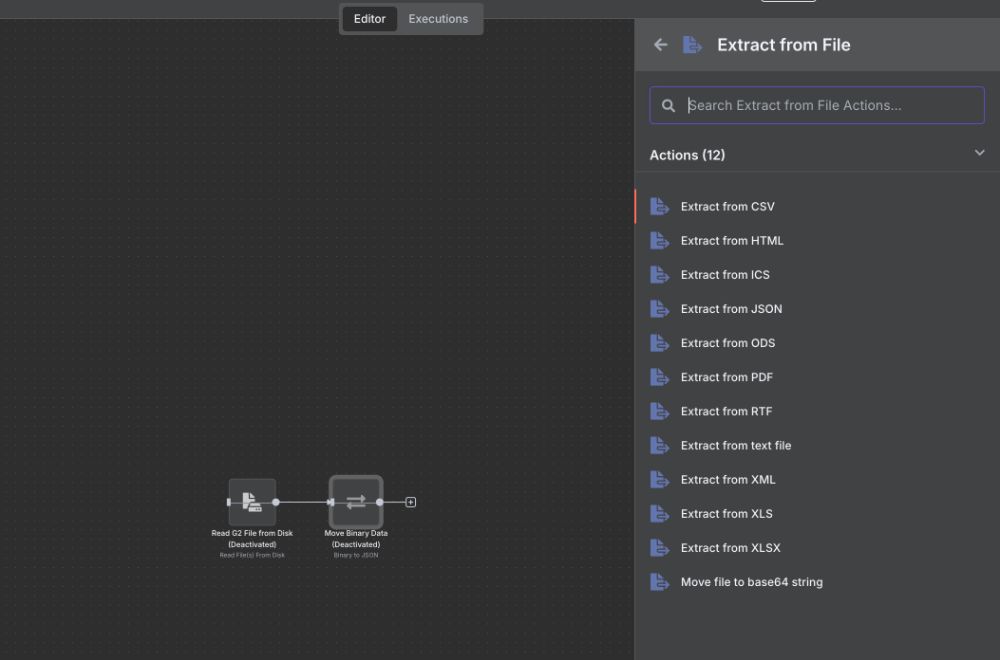Select the Move Binary Data node
This screenshot has width=1000, height=660.
coord(356,502)
